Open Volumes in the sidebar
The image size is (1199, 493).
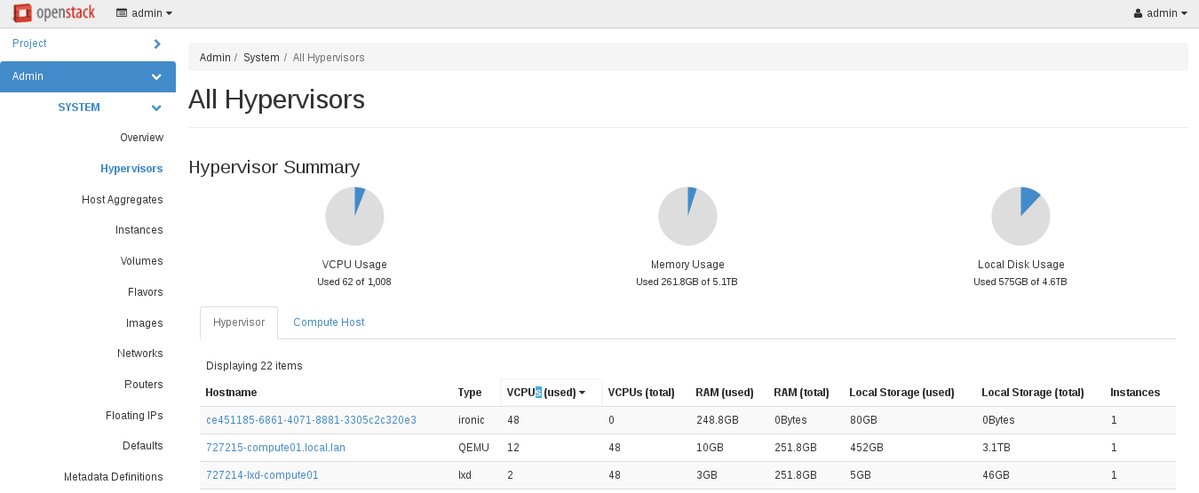point(141,261)
